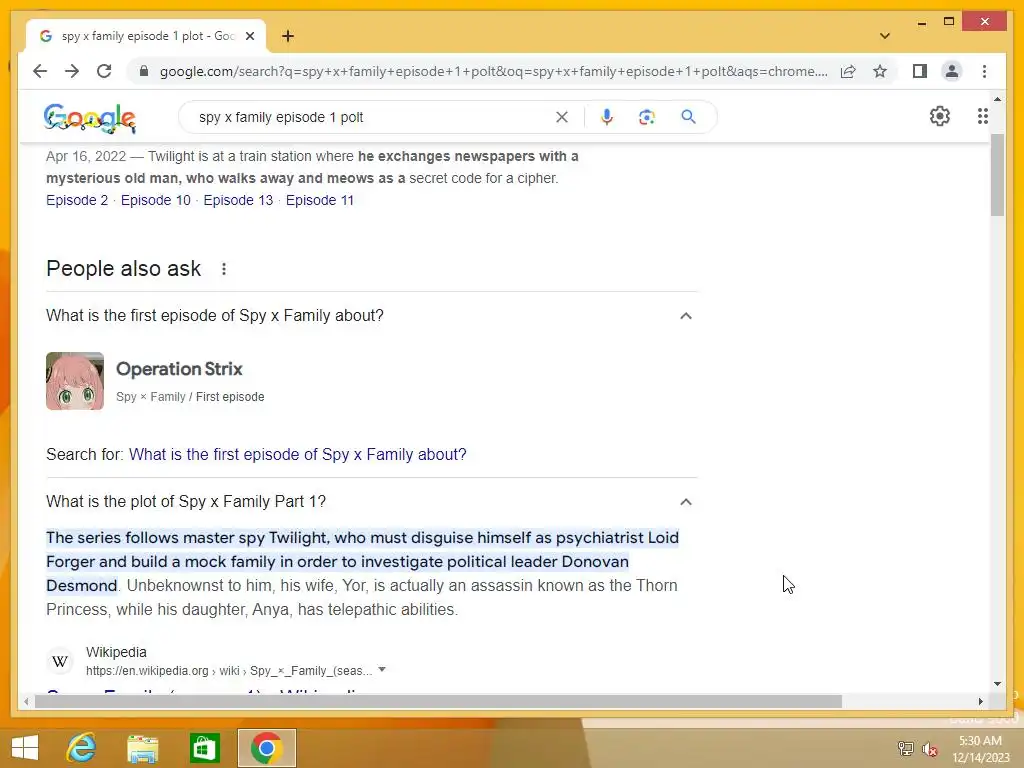1024x768 pixels.
Task: Click the Chrome address bar URL
Action: pos(493,71)
